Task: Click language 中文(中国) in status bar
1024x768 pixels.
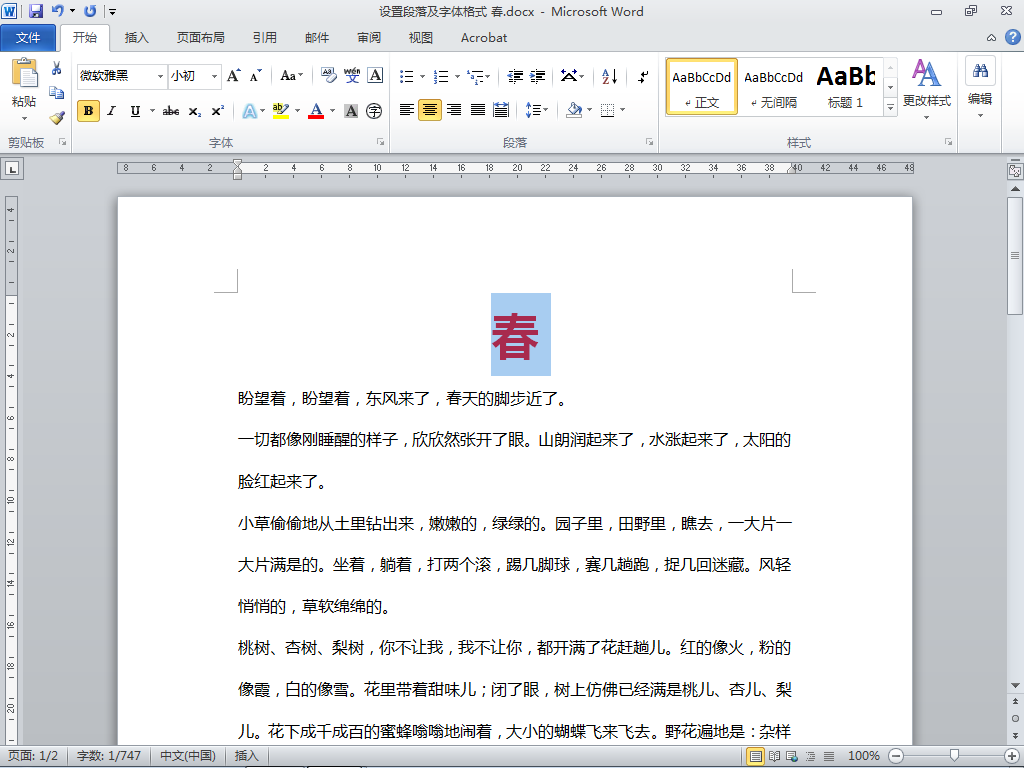Action: click(x=187, y=756)
